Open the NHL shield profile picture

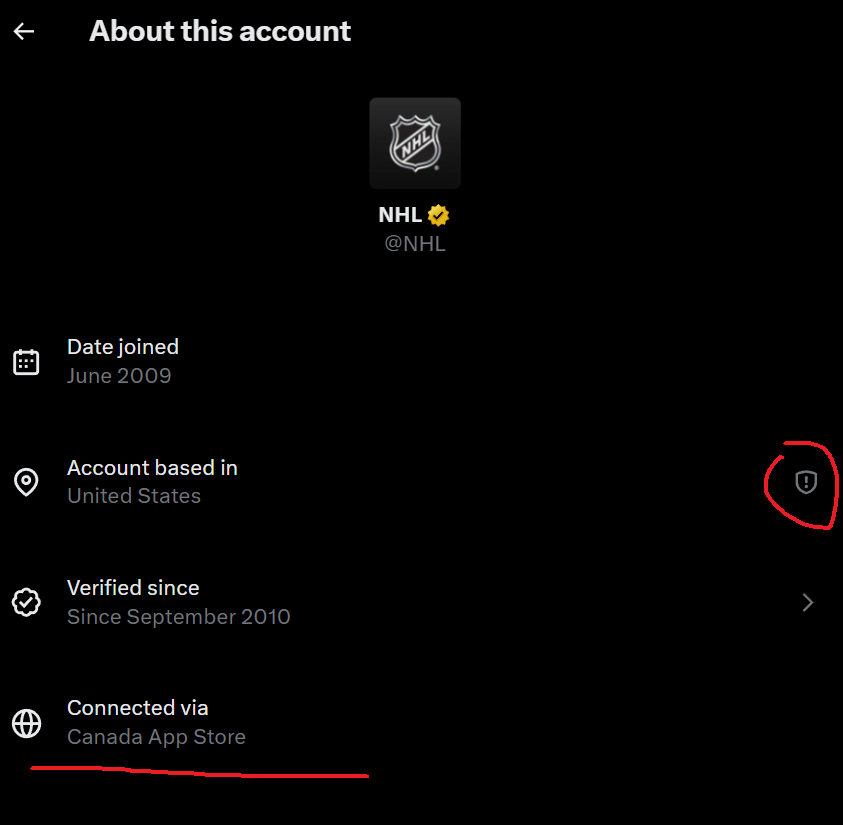(415, 143)
